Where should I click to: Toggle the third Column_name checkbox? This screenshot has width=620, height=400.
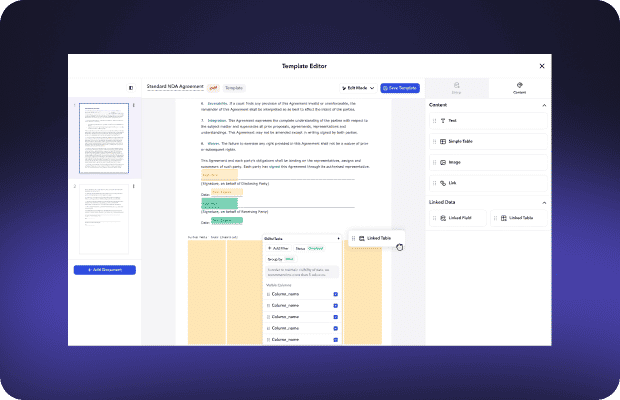[335, 317]
